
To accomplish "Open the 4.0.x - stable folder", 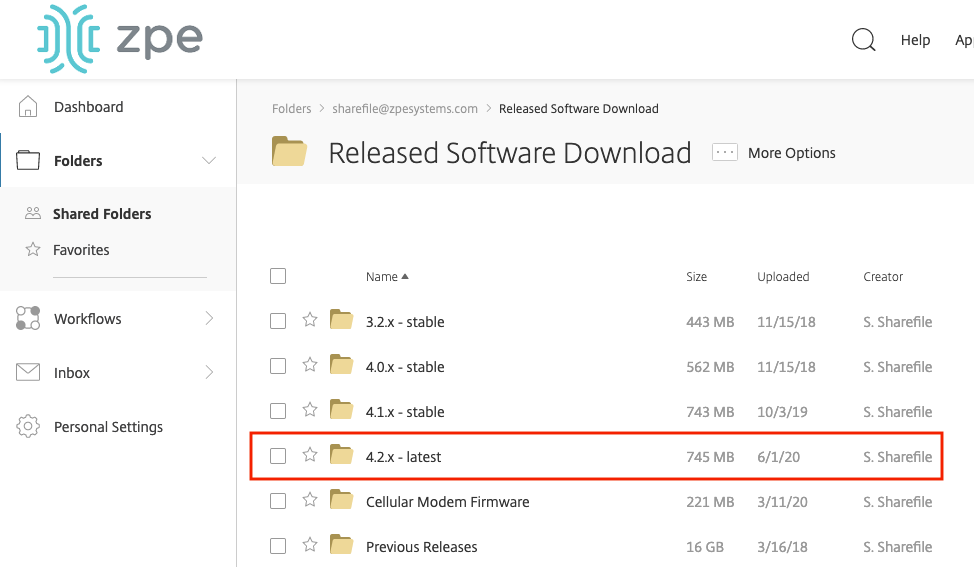I will [x=405, y=367].
